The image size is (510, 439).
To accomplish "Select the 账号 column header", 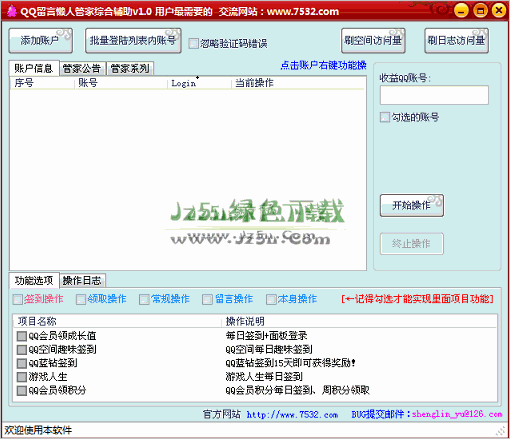I will click(x=121, y=83).
